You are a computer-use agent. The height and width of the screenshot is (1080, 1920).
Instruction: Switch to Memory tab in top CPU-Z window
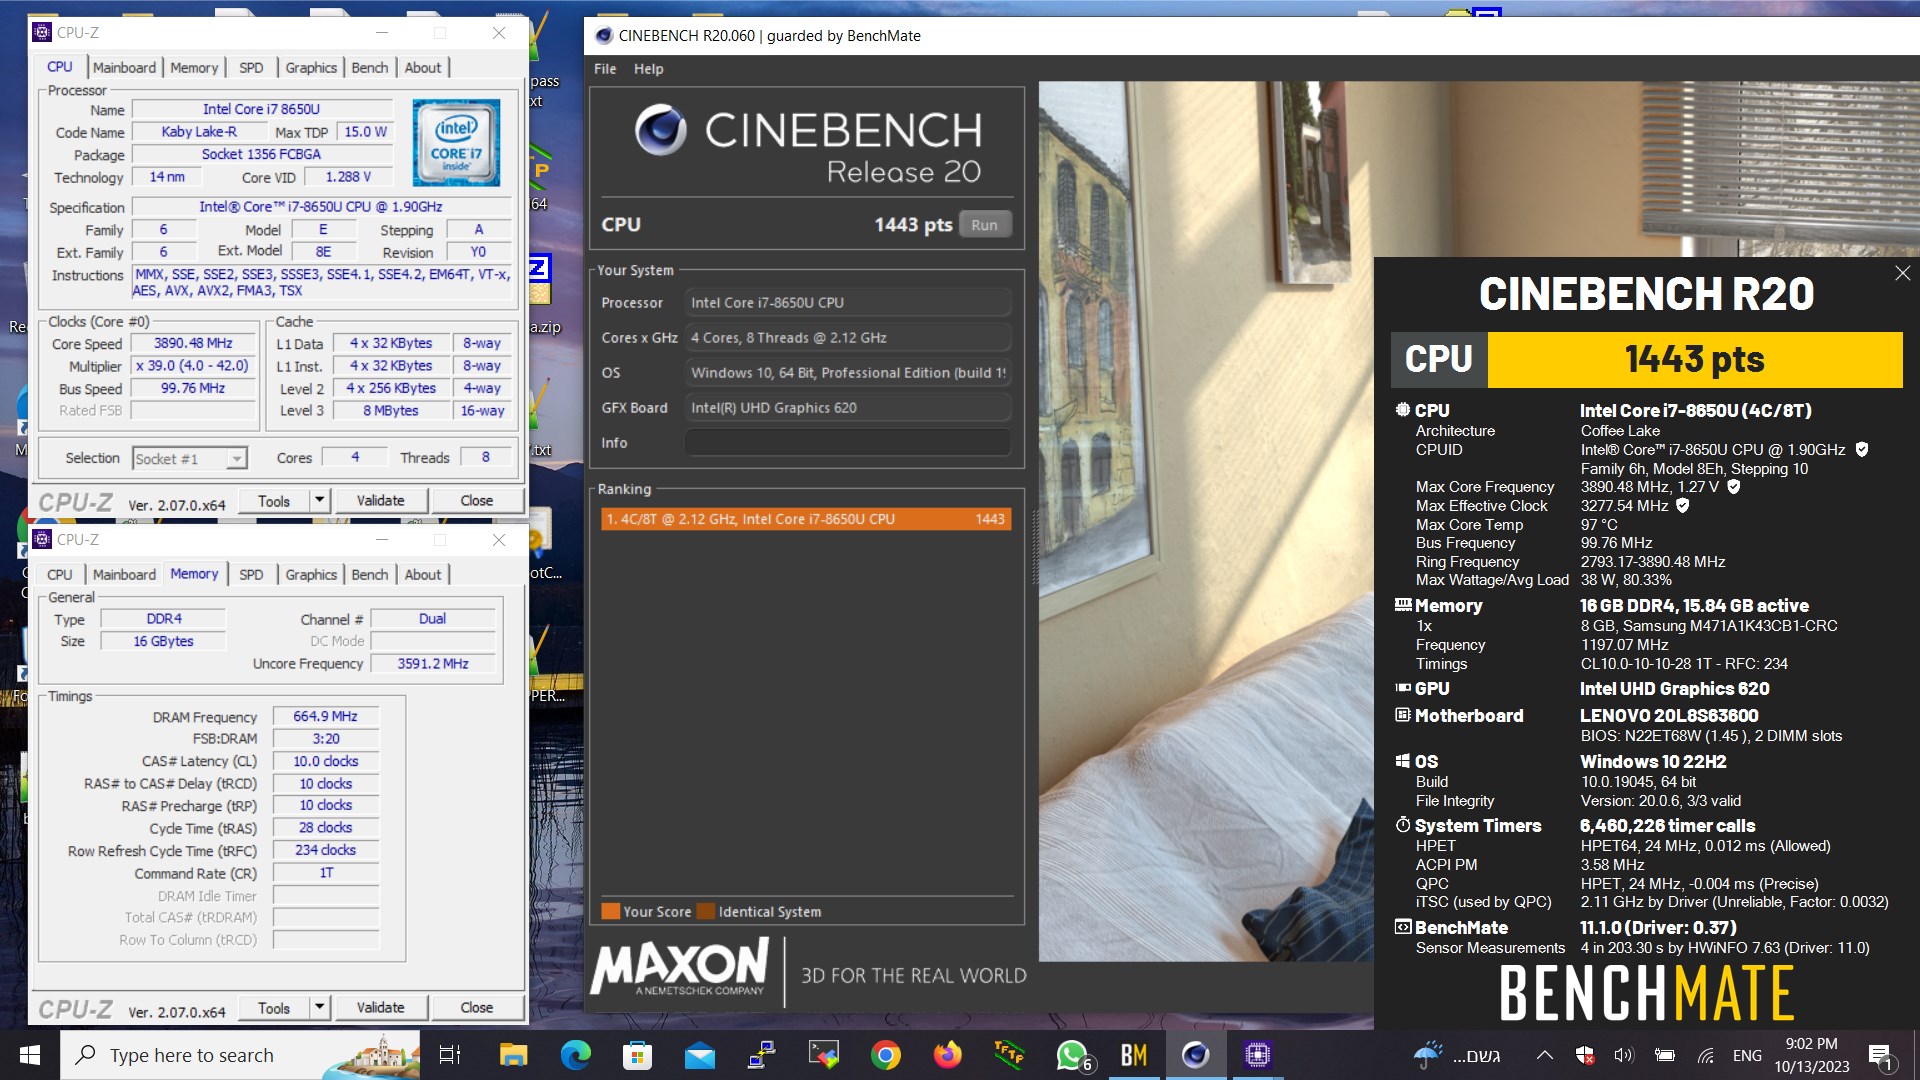pos(194,67)
